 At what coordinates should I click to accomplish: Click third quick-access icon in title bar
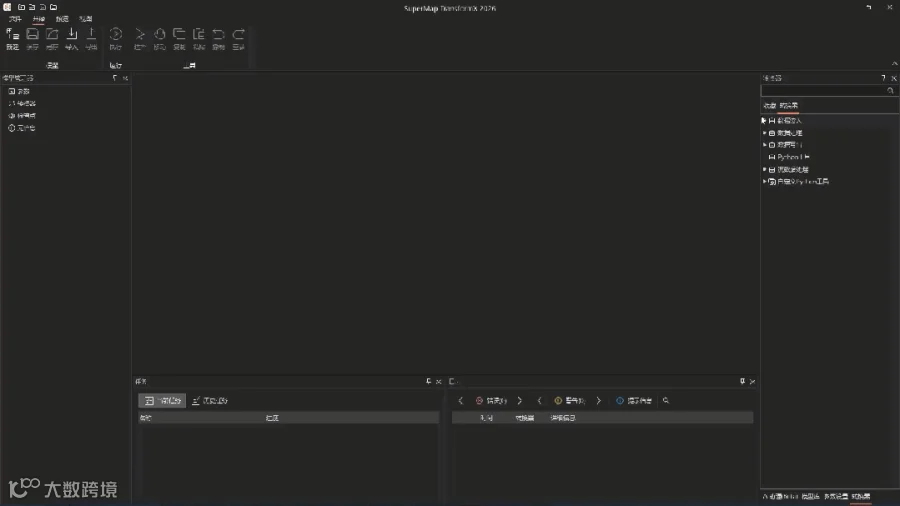pyautogui.click(x=42, y=7)
